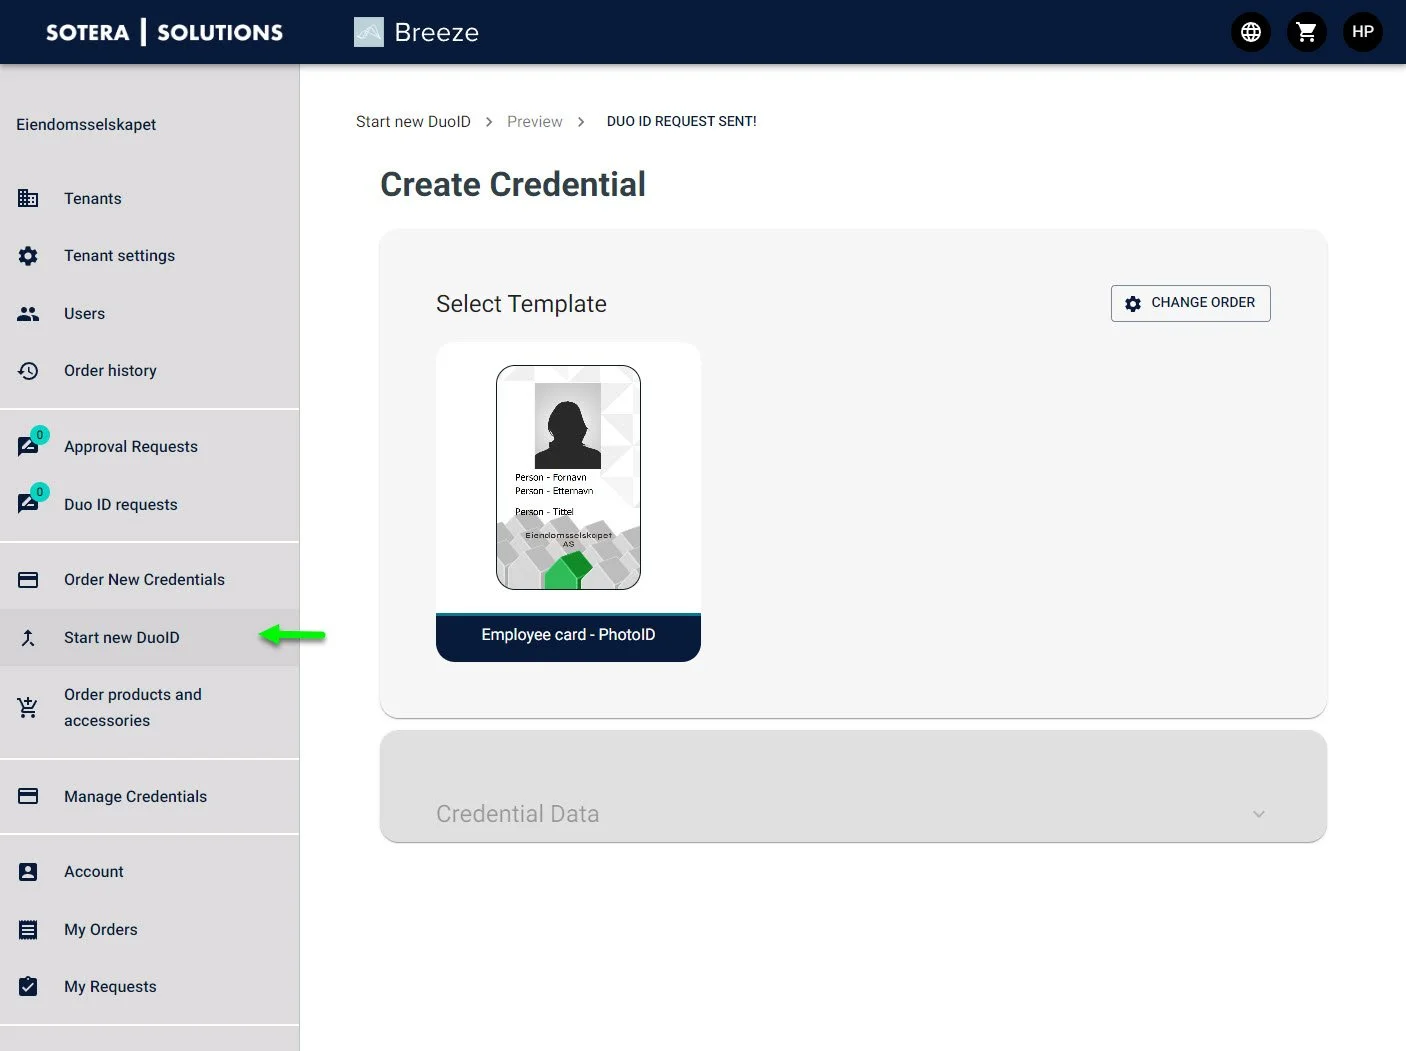Click the Select Template heading

[x=521, y=304]
